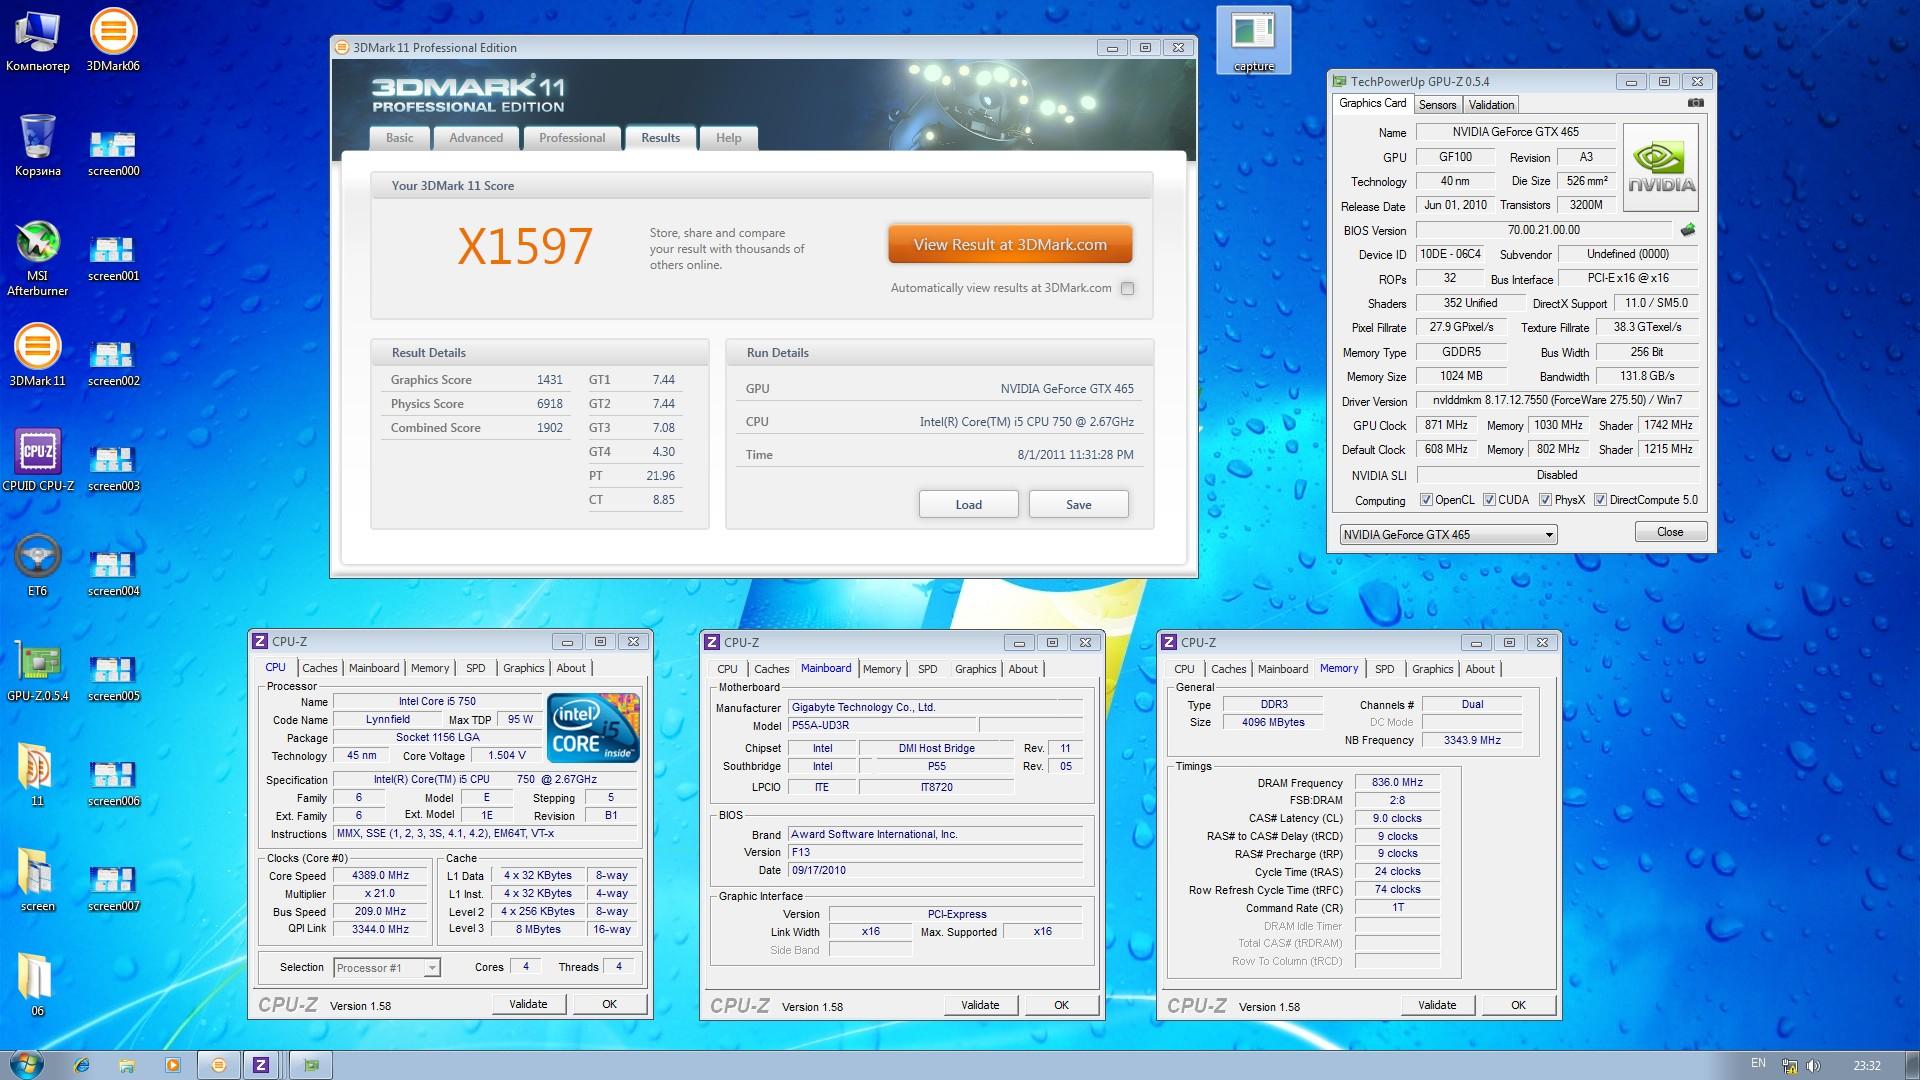Switch to the Advanced tab in 3DMark 11

pyautogui.click(x=476, y=138)
